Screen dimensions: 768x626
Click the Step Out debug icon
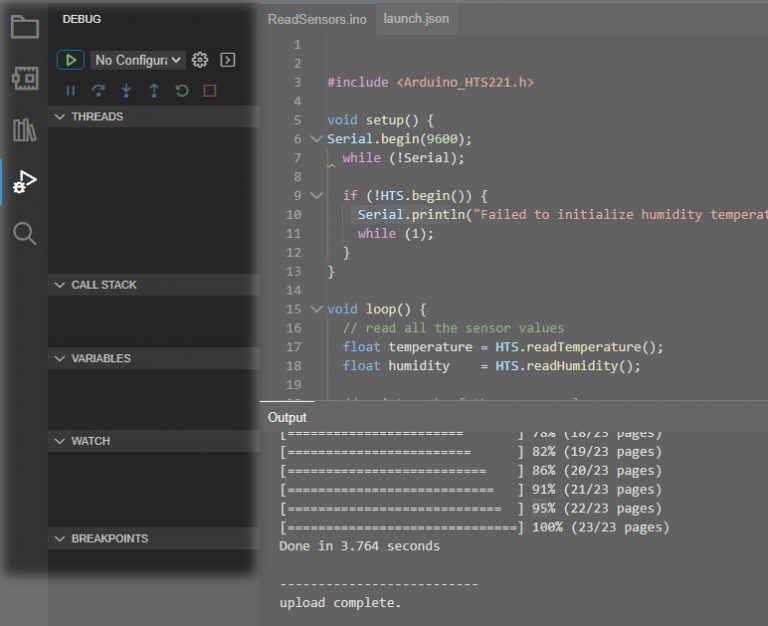tap(154, 90)
